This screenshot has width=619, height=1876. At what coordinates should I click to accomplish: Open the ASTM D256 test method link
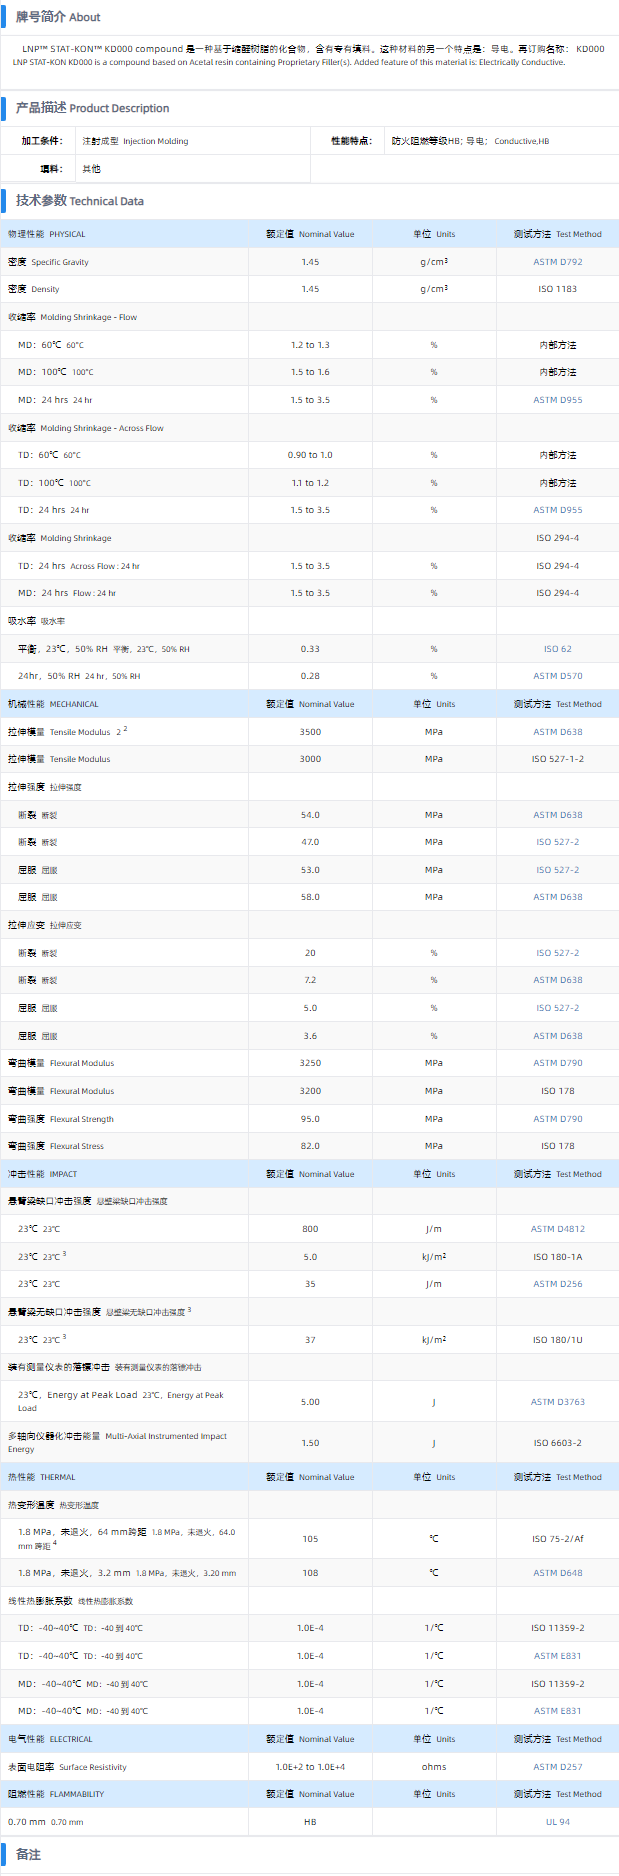click(x=557, y=1284)
